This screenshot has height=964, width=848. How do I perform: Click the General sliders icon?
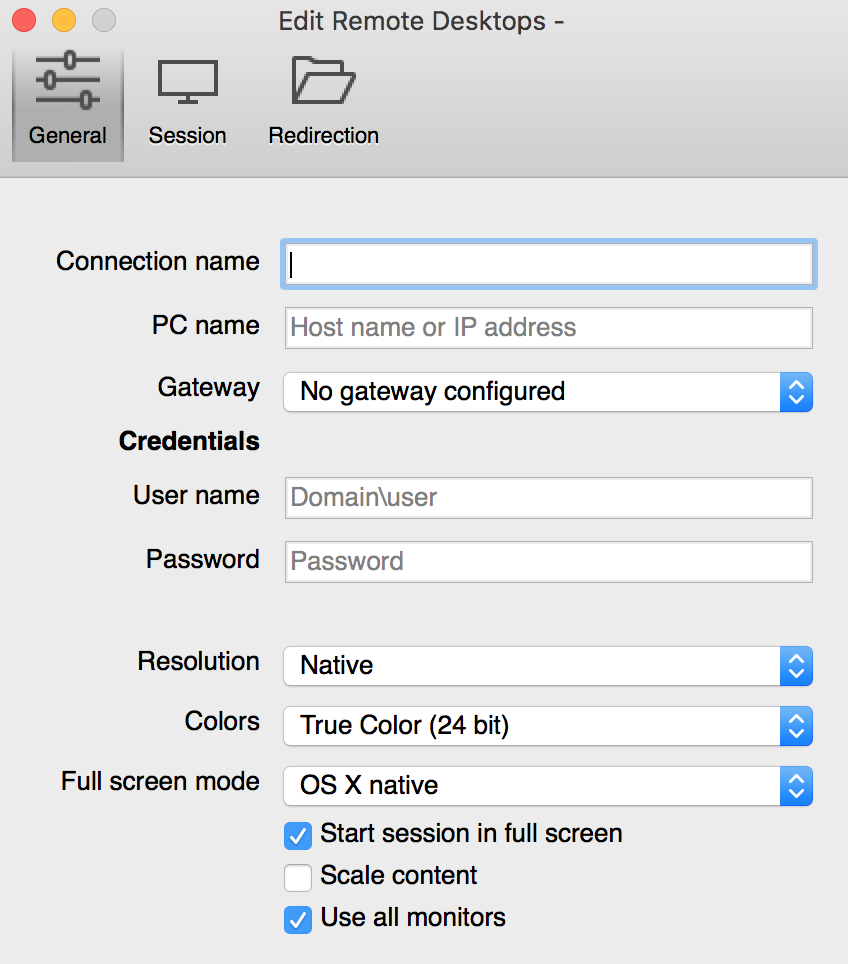pyautogui.click(x=67, y=80)
